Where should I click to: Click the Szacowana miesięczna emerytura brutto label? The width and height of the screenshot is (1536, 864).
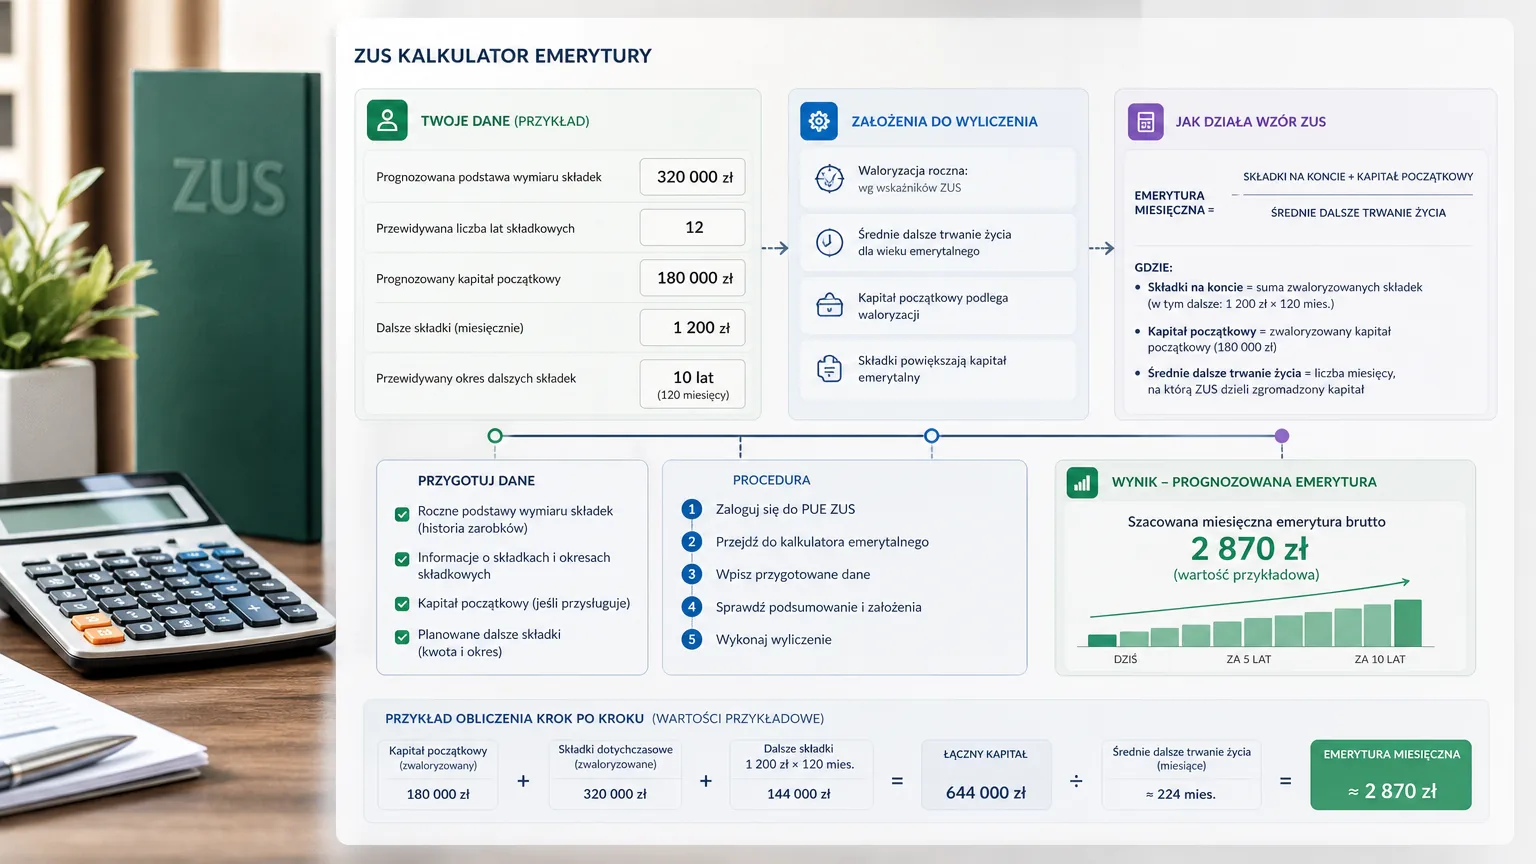tap(1257, 522)
